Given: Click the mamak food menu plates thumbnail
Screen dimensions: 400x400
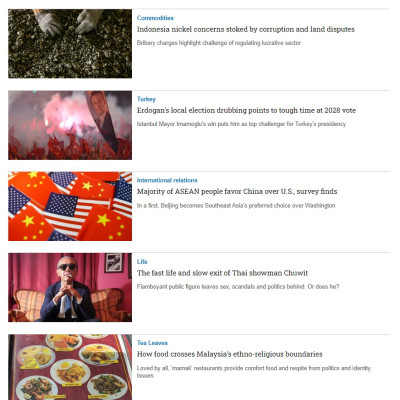Looking at the screenshot, I should [x=70, y=367].
